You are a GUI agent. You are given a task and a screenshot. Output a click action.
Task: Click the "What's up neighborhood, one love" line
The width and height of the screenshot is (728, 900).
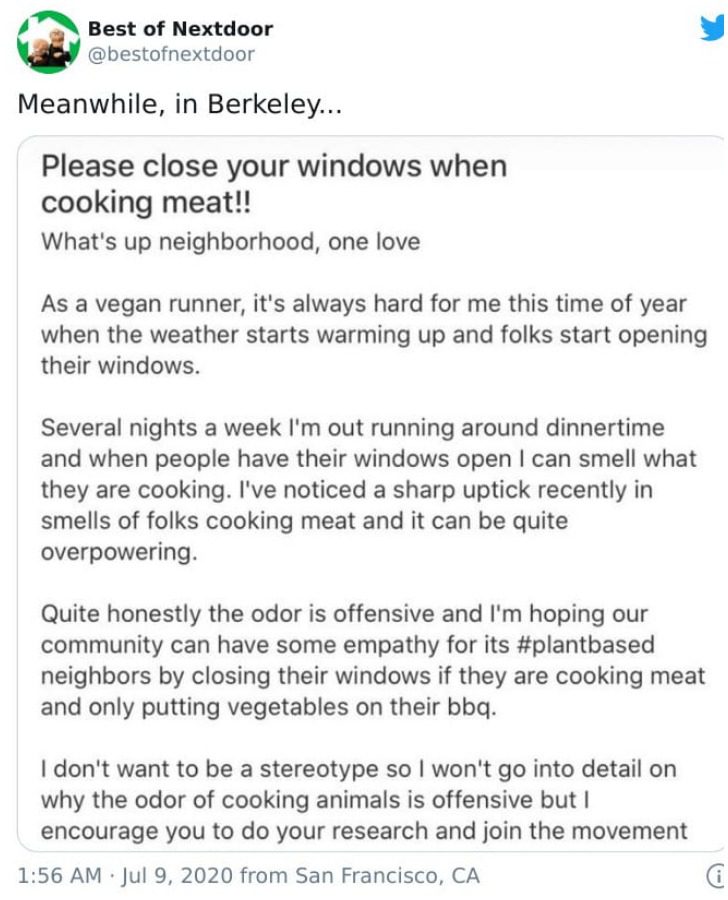coord(230,242)
